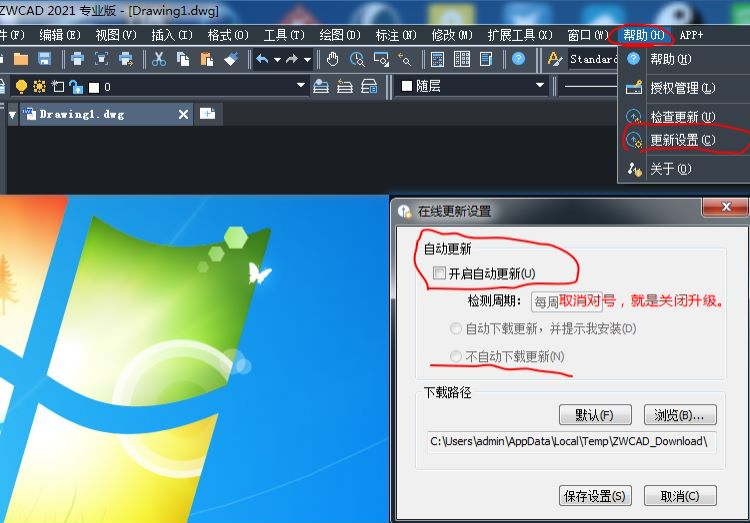Click the APP+ menu
Viewport: 750px width, 523px height.
691,35
